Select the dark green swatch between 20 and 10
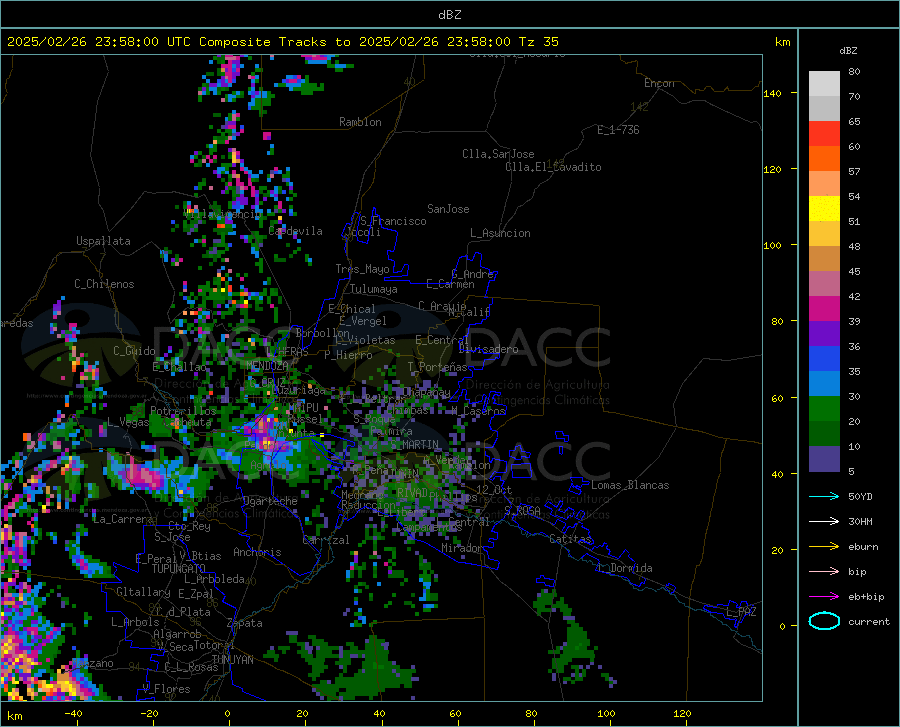The height and width of the screenshot is (727, 900). [824, 434]
